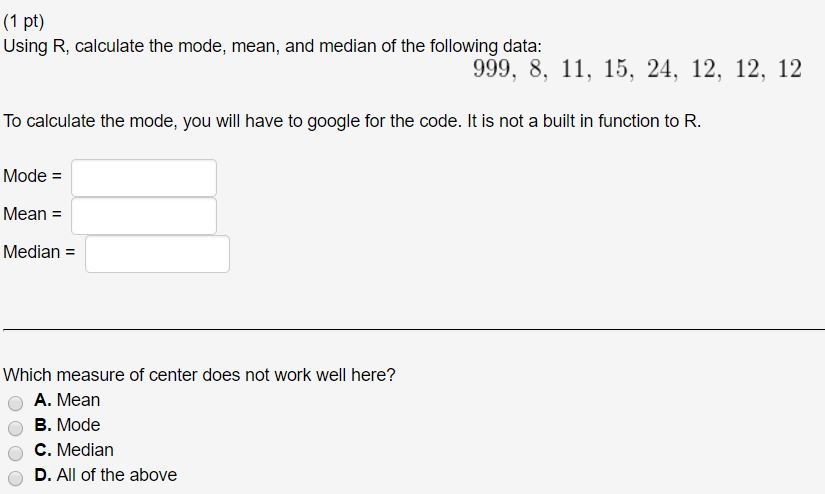Click the value 15 in the data list
The image size is (825, 494).
[615, 69]
